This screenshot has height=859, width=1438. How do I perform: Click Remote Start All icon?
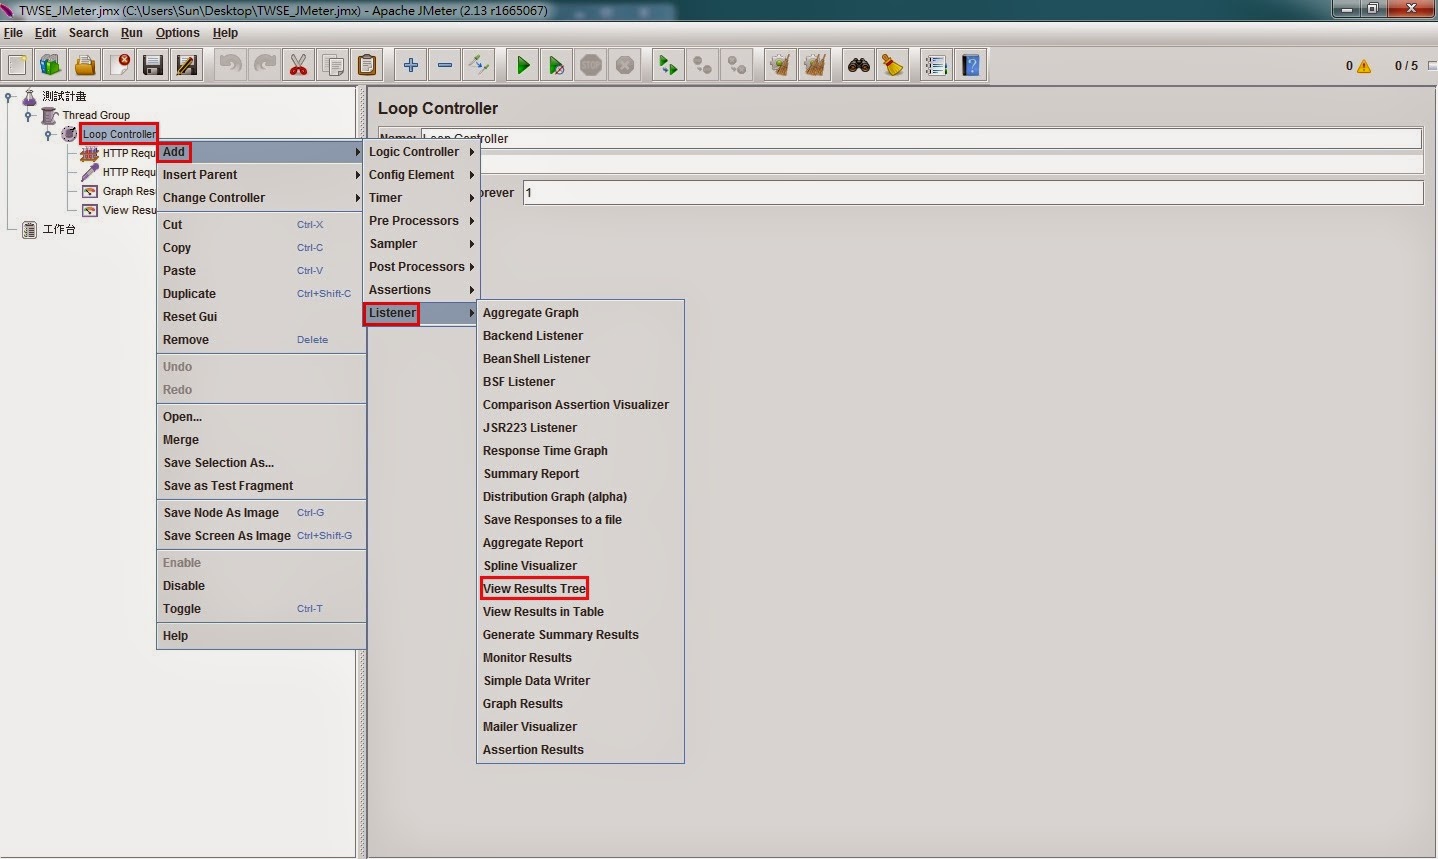[x=667, y=65]
